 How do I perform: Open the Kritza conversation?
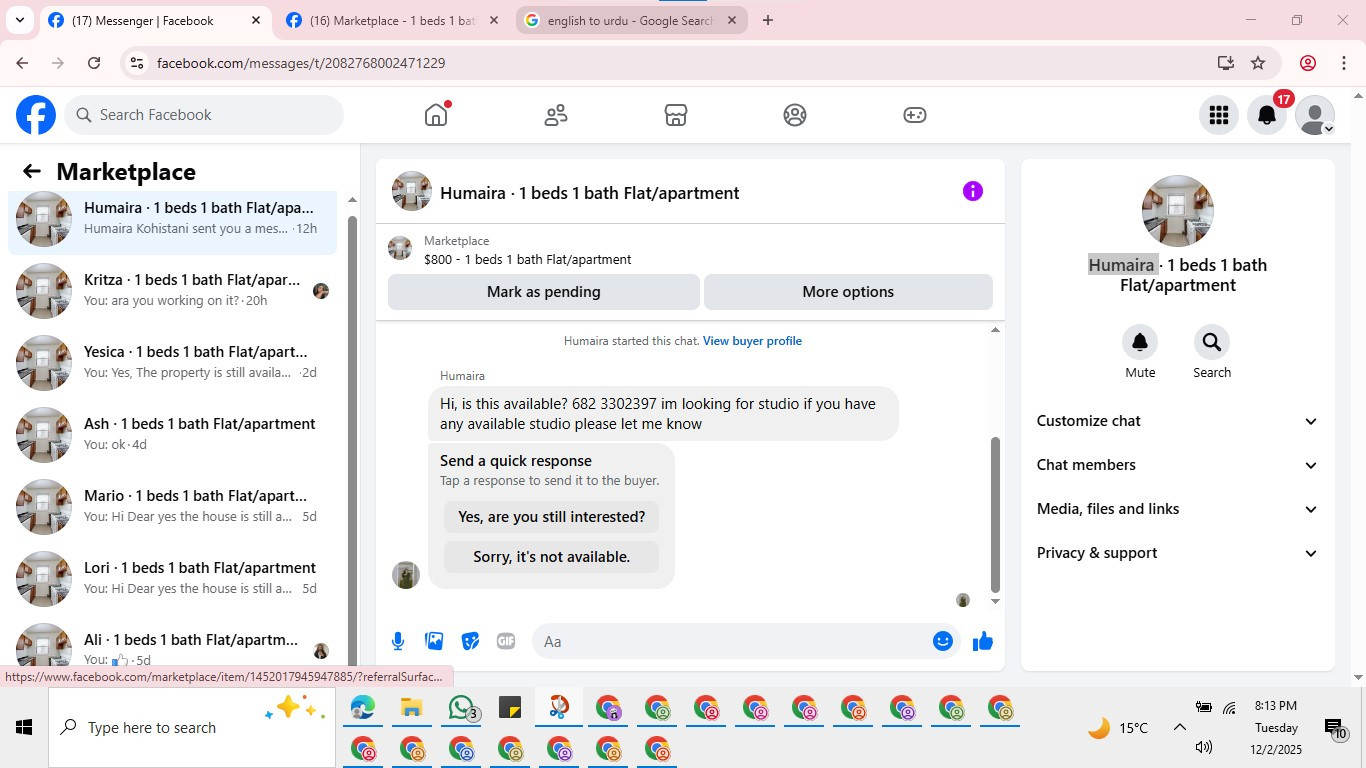point(172,291)
